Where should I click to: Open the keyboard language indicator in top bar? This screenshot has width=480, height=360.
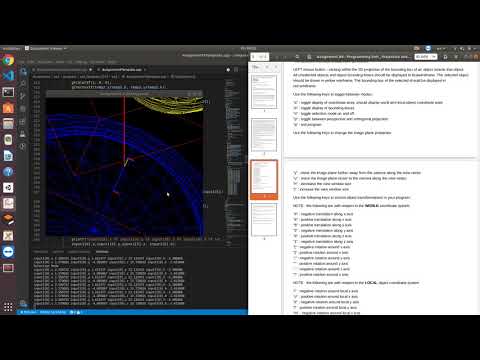pos(441,48)
